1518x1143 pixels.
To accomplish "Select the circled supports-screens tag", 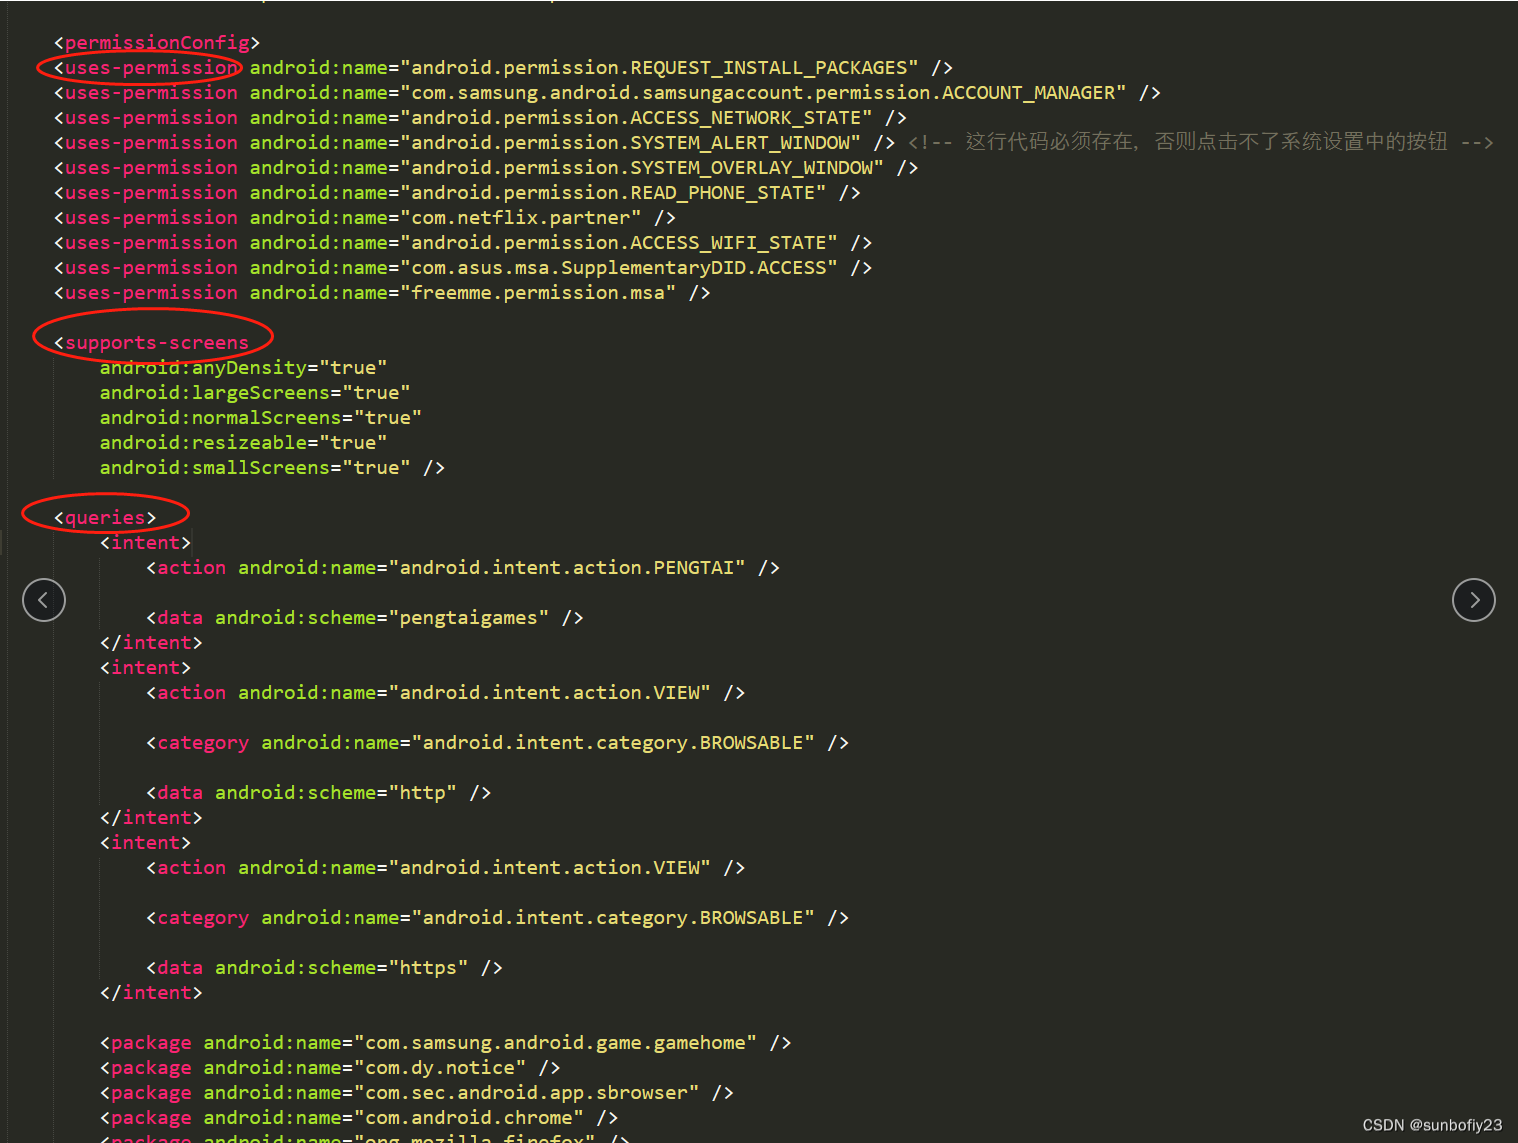I will 155,341.
